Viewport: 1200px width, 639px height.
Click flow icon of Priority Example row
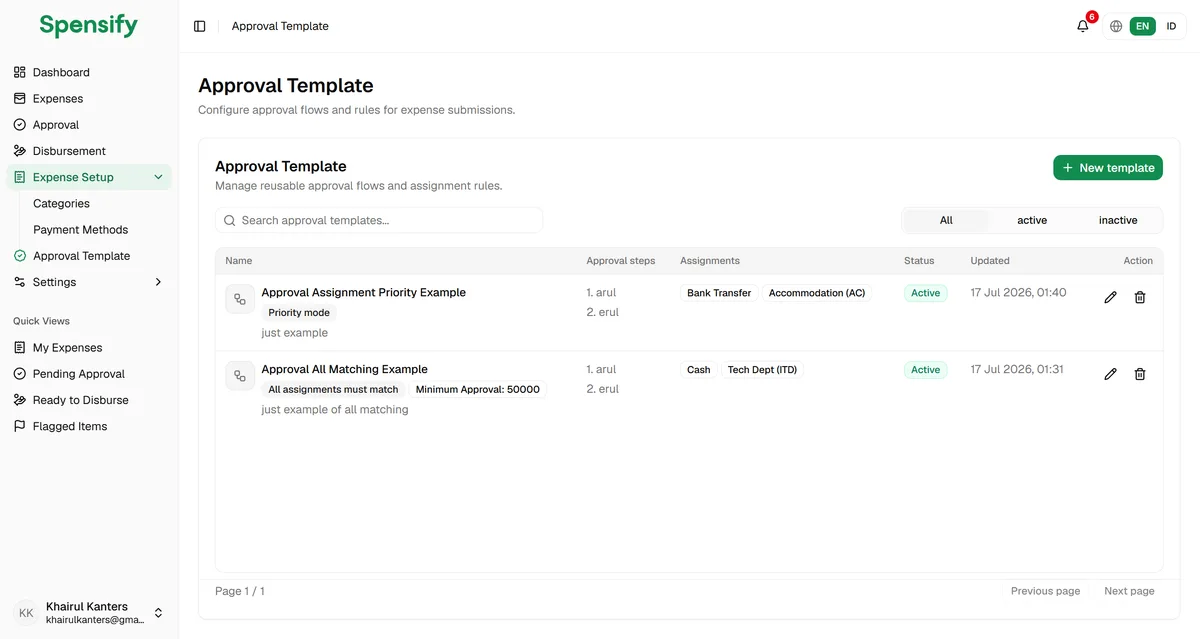point(240,299)
